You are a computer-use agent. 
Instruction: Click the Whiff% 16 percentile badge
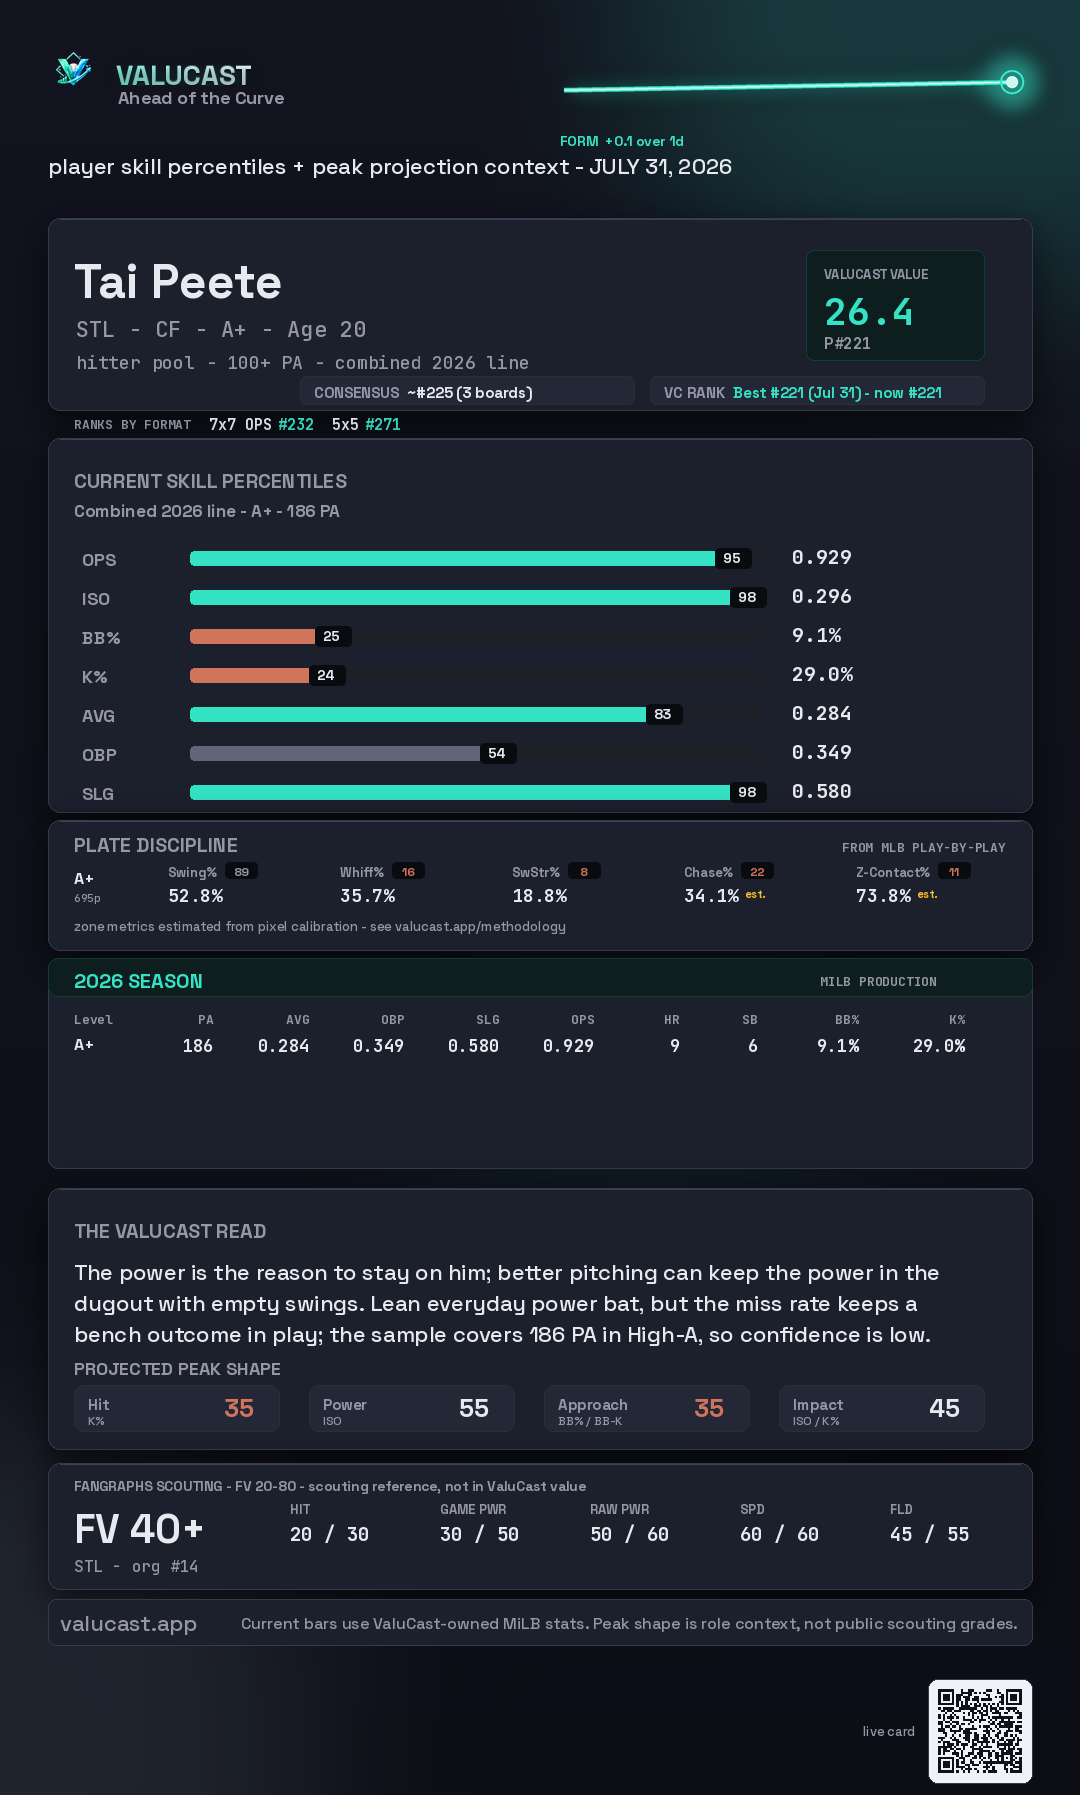(408, 872)
